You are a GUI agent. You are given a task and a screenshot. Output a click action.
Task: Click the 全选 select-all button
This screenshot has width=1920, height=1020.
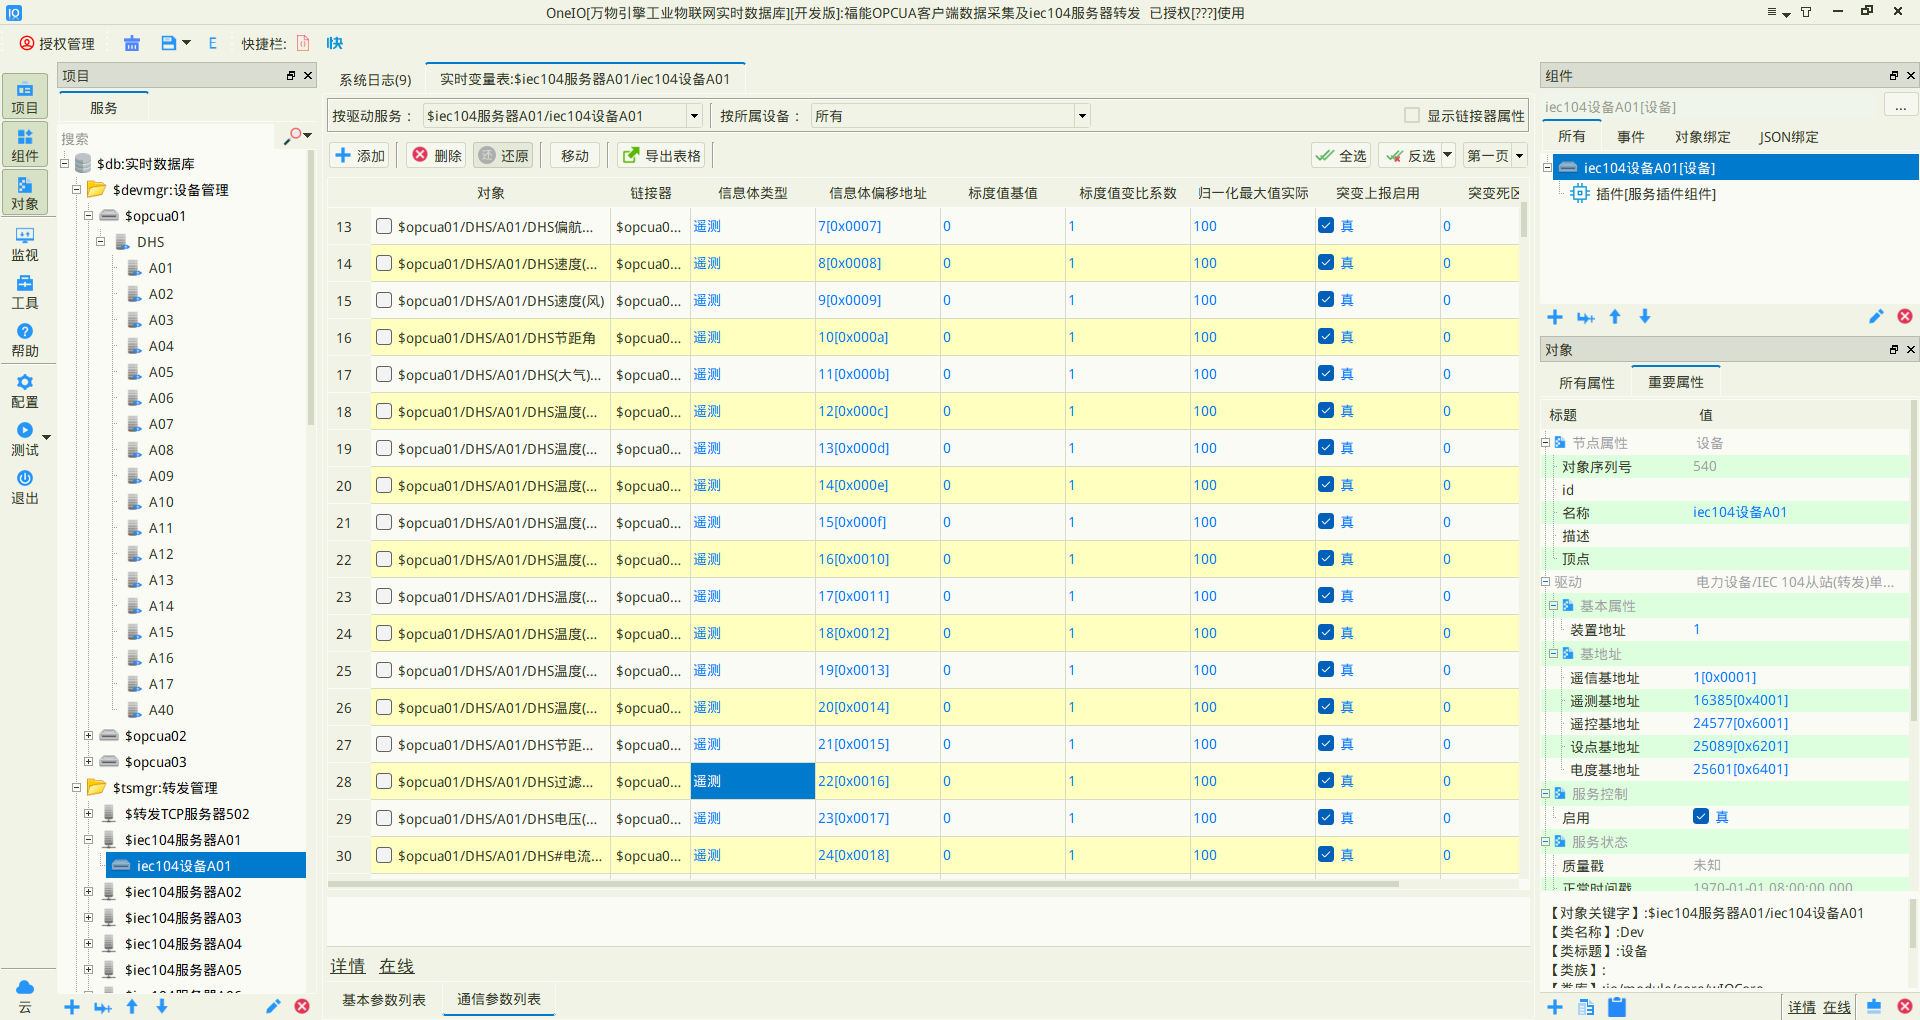tap(1340, 155)
